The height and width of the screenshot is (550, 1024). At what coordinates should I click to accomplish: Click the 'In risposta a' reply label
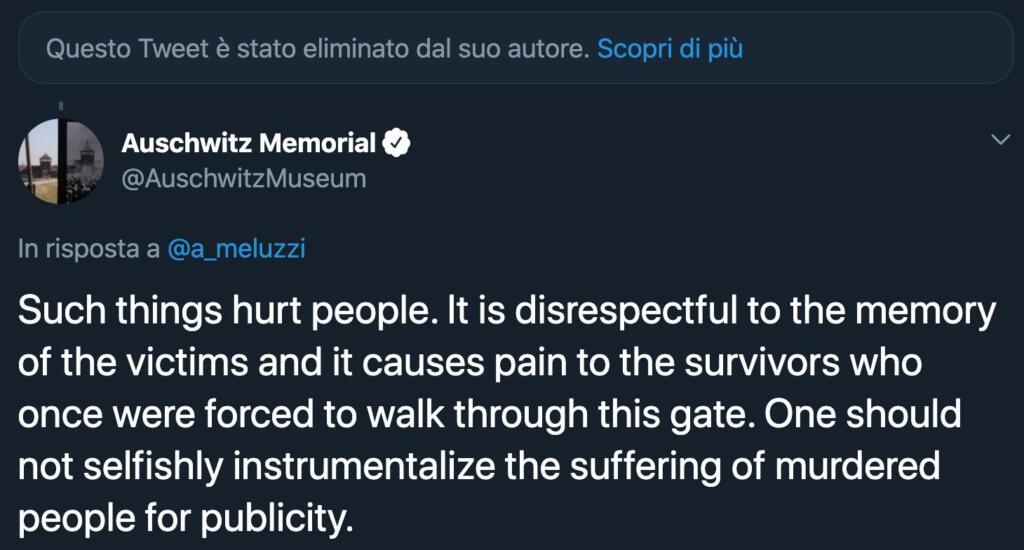[88, 250]
